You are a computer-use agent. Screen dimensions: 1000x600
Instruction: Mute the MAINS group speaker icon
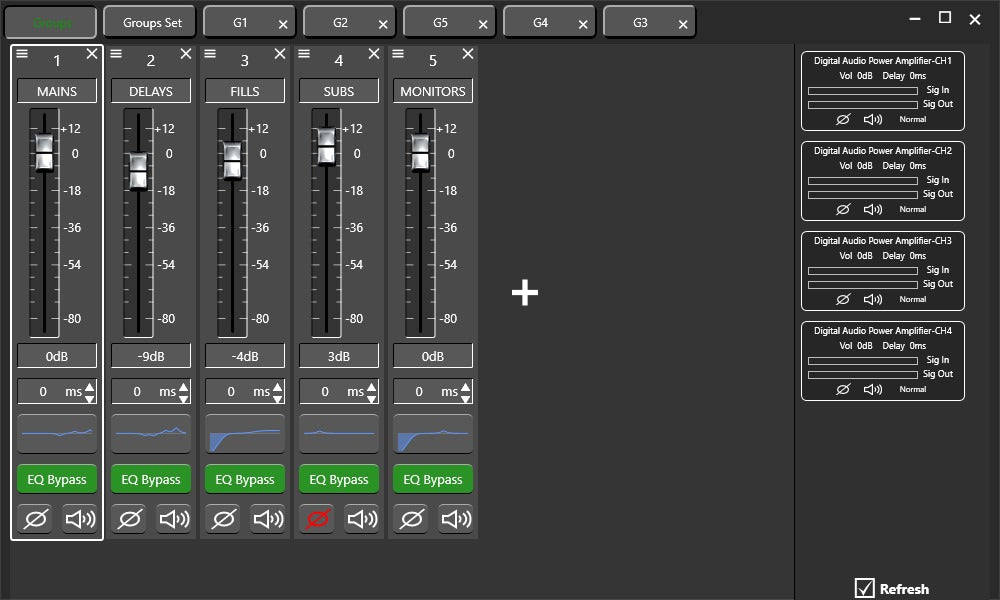click(80, 519)
